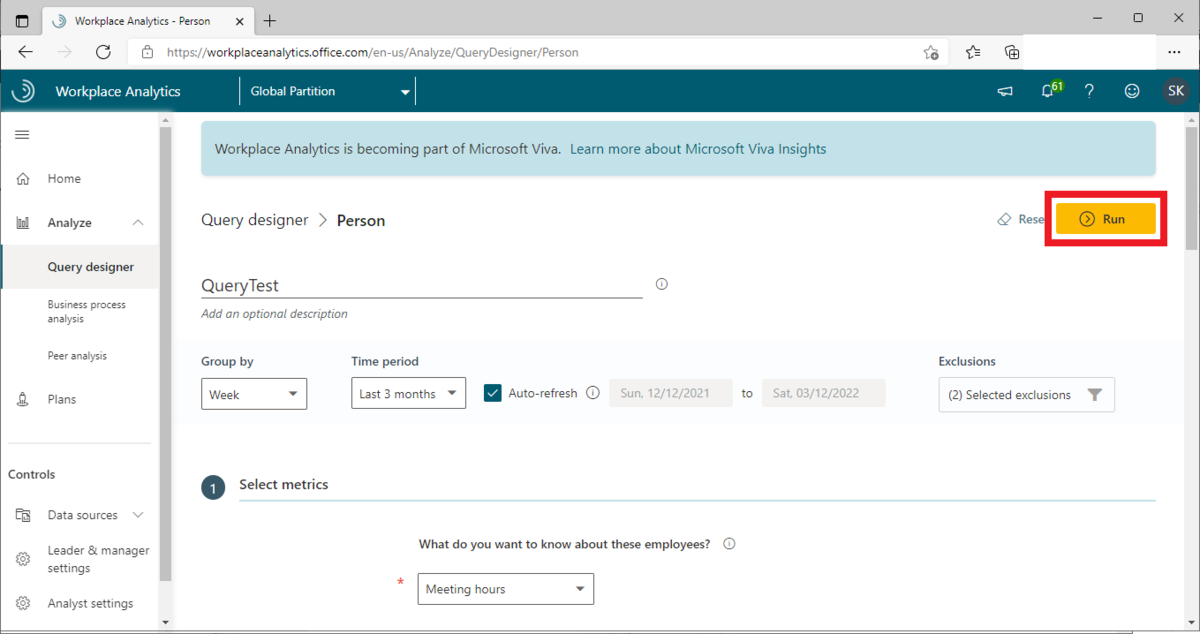Open the SK account avatar
The image size is (1200, 634).
click(1176, 91)
